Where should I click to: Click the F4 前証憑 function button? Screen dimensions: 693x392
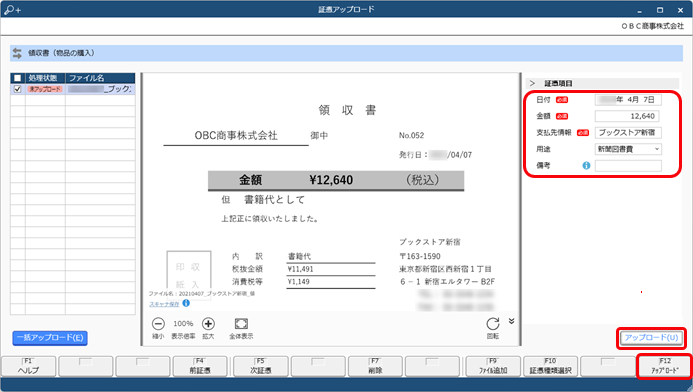[200, 366]
